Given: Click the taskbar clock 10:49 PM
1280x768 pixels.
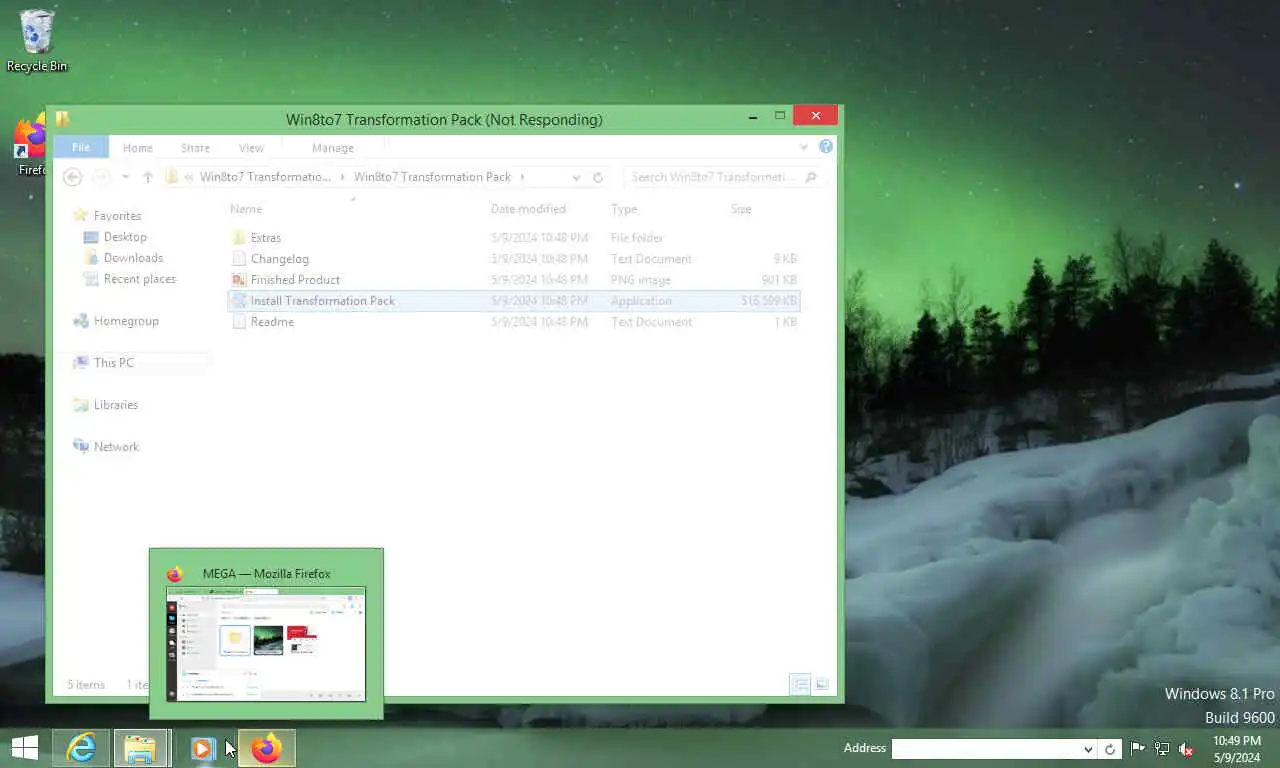Looking at the screenshot, I should (1237, 741).
